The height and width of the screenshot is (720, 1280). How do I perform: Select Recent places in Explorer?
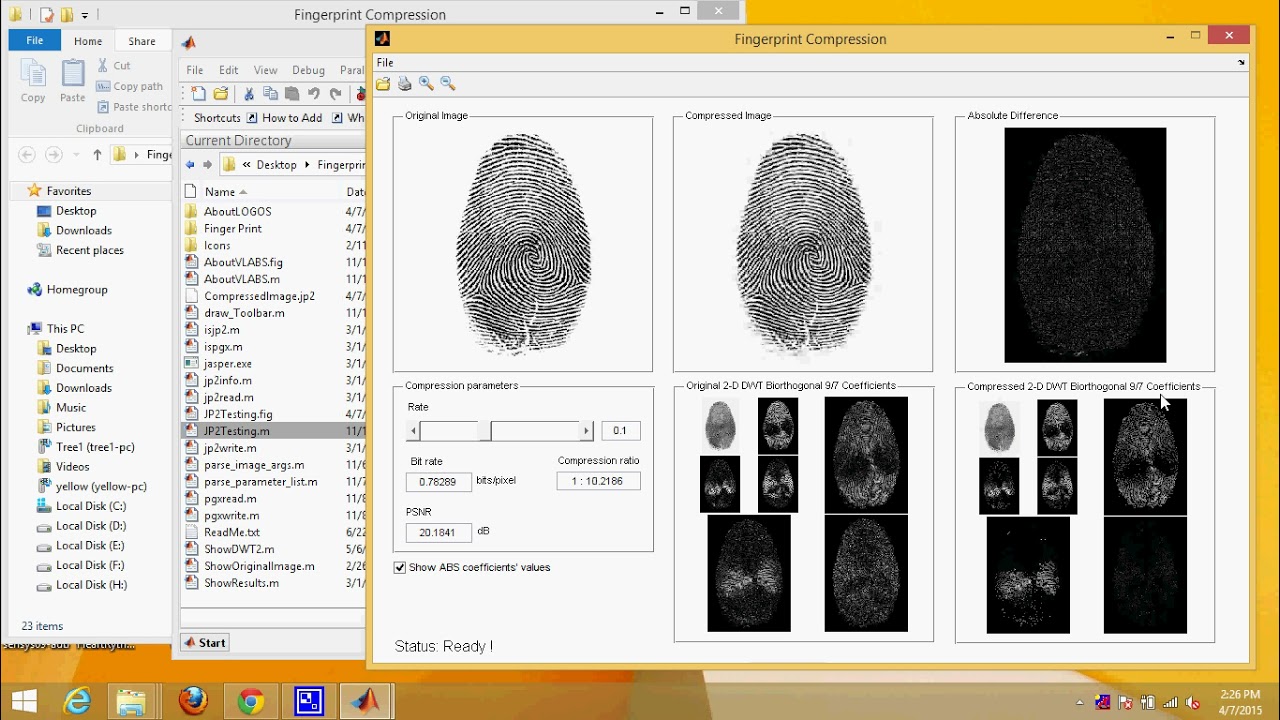point(90,250)
